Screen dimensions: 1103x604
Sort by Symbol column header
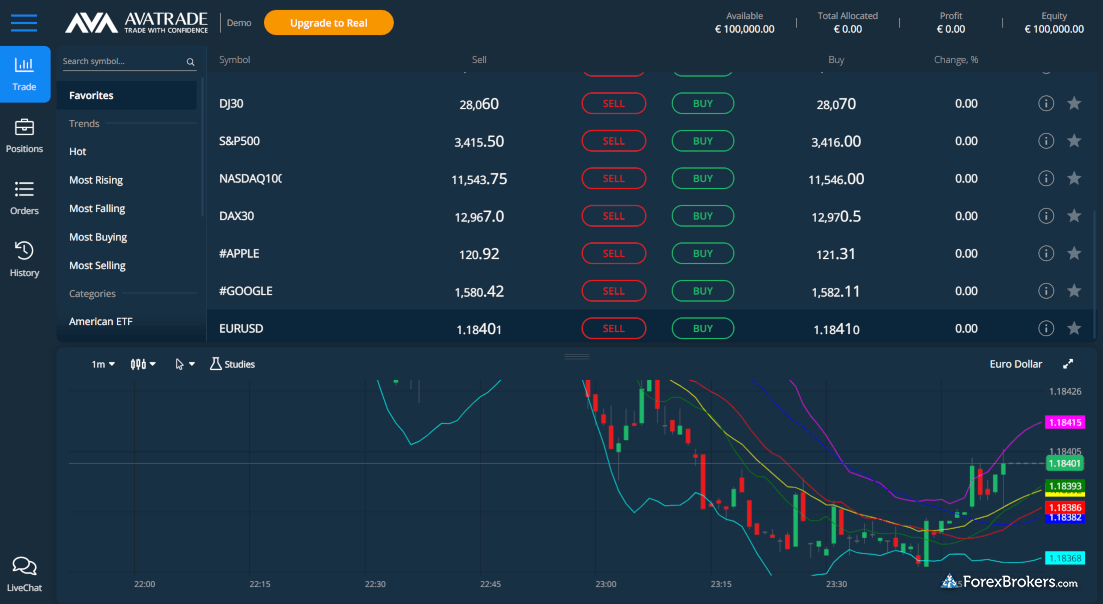234,60
